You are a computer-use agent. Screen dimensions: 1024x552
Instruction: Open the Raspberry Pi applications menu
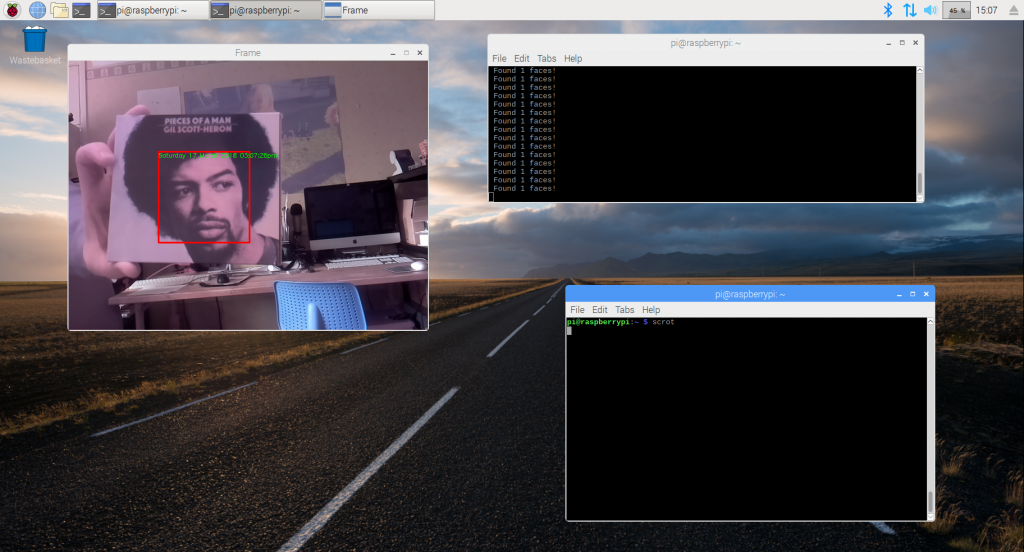pyautogui.click(x=13, y=10)
